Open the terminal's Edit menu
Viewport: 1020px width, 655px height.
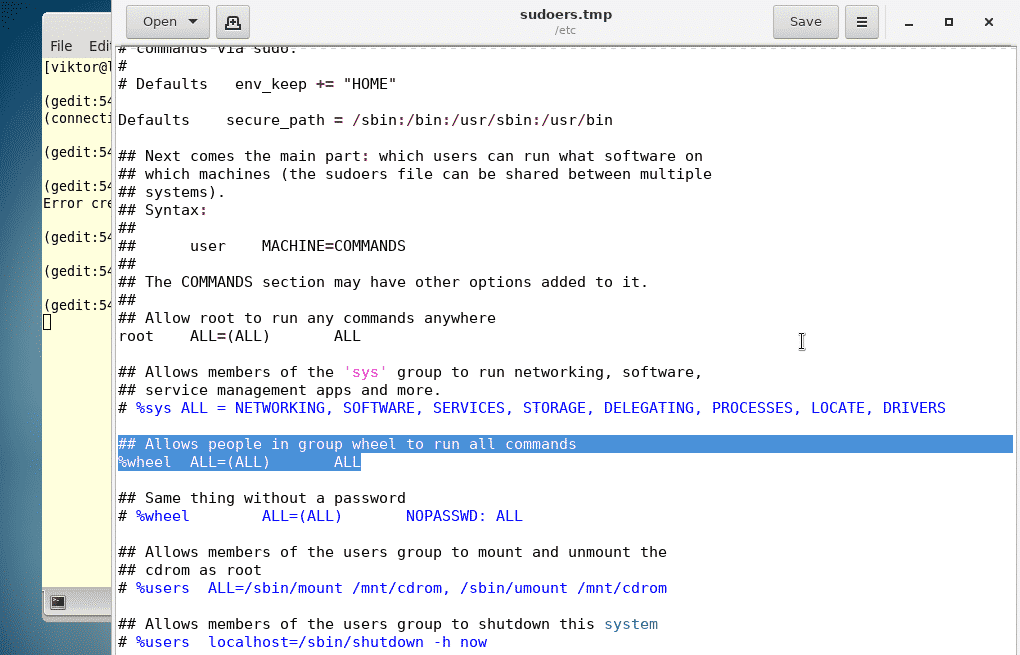99,46
